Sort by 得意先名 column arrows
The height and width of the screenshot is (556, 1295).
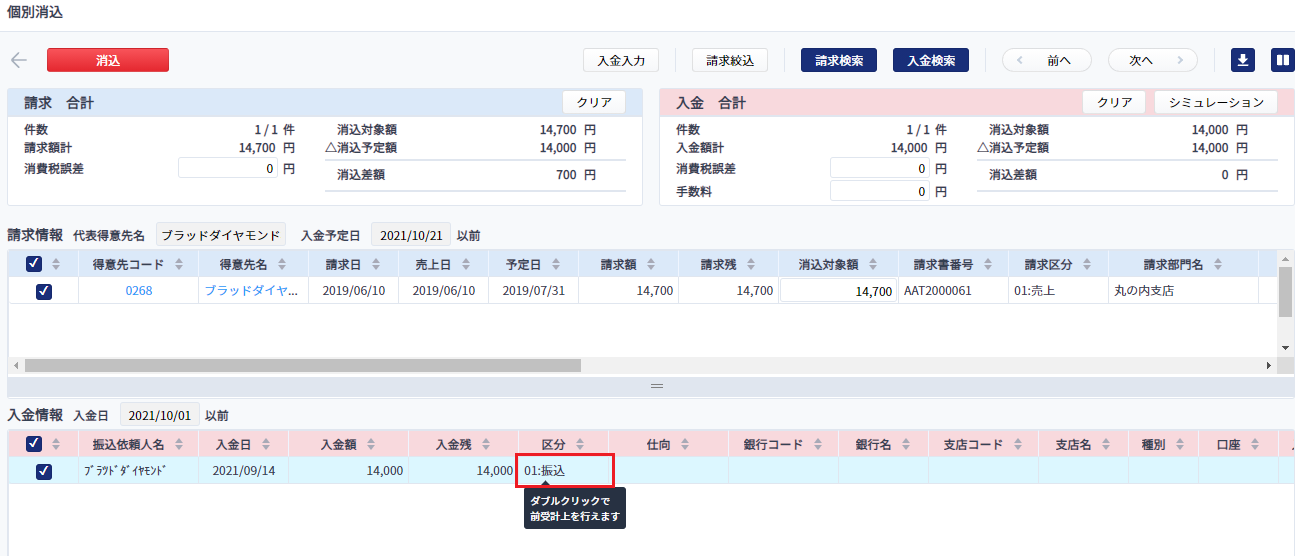point(282,264)
